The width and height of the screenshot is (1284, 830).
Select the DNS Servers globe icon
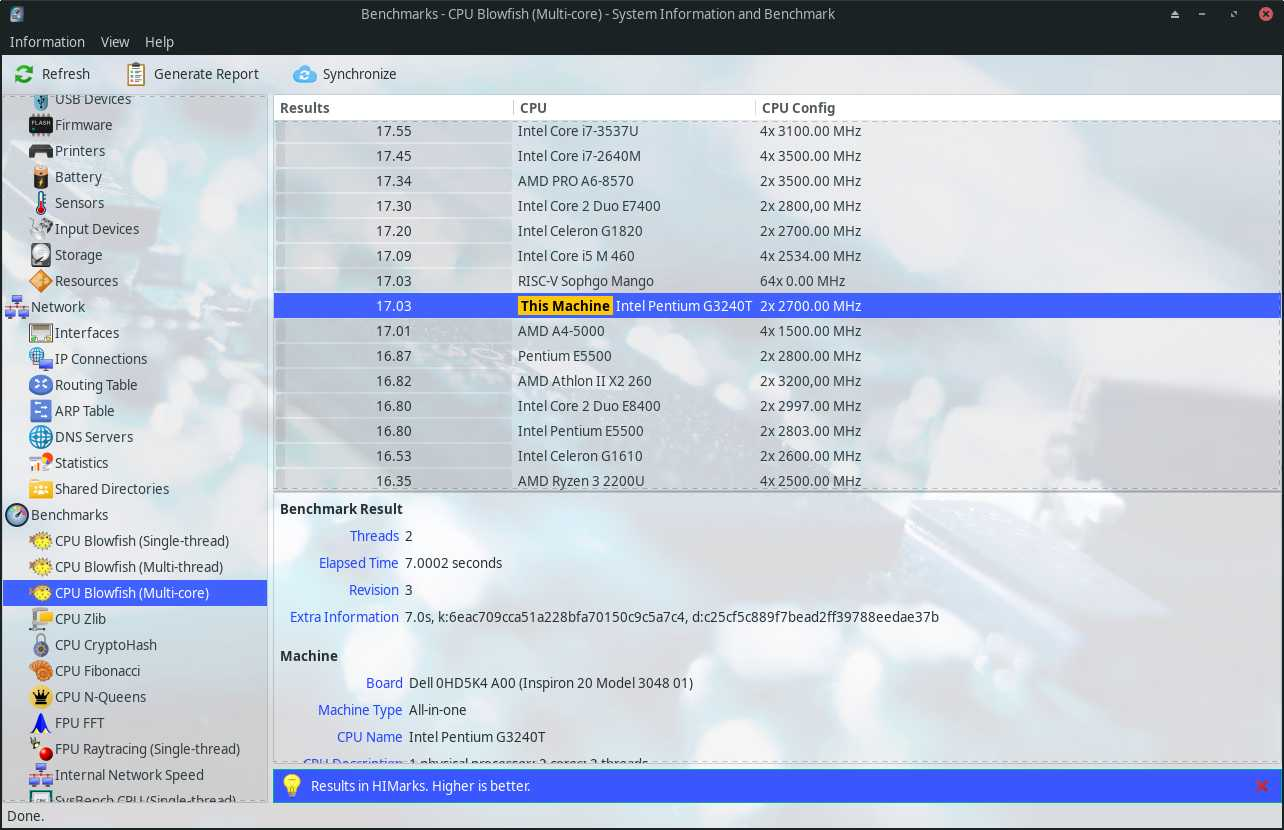click(41, 437)
